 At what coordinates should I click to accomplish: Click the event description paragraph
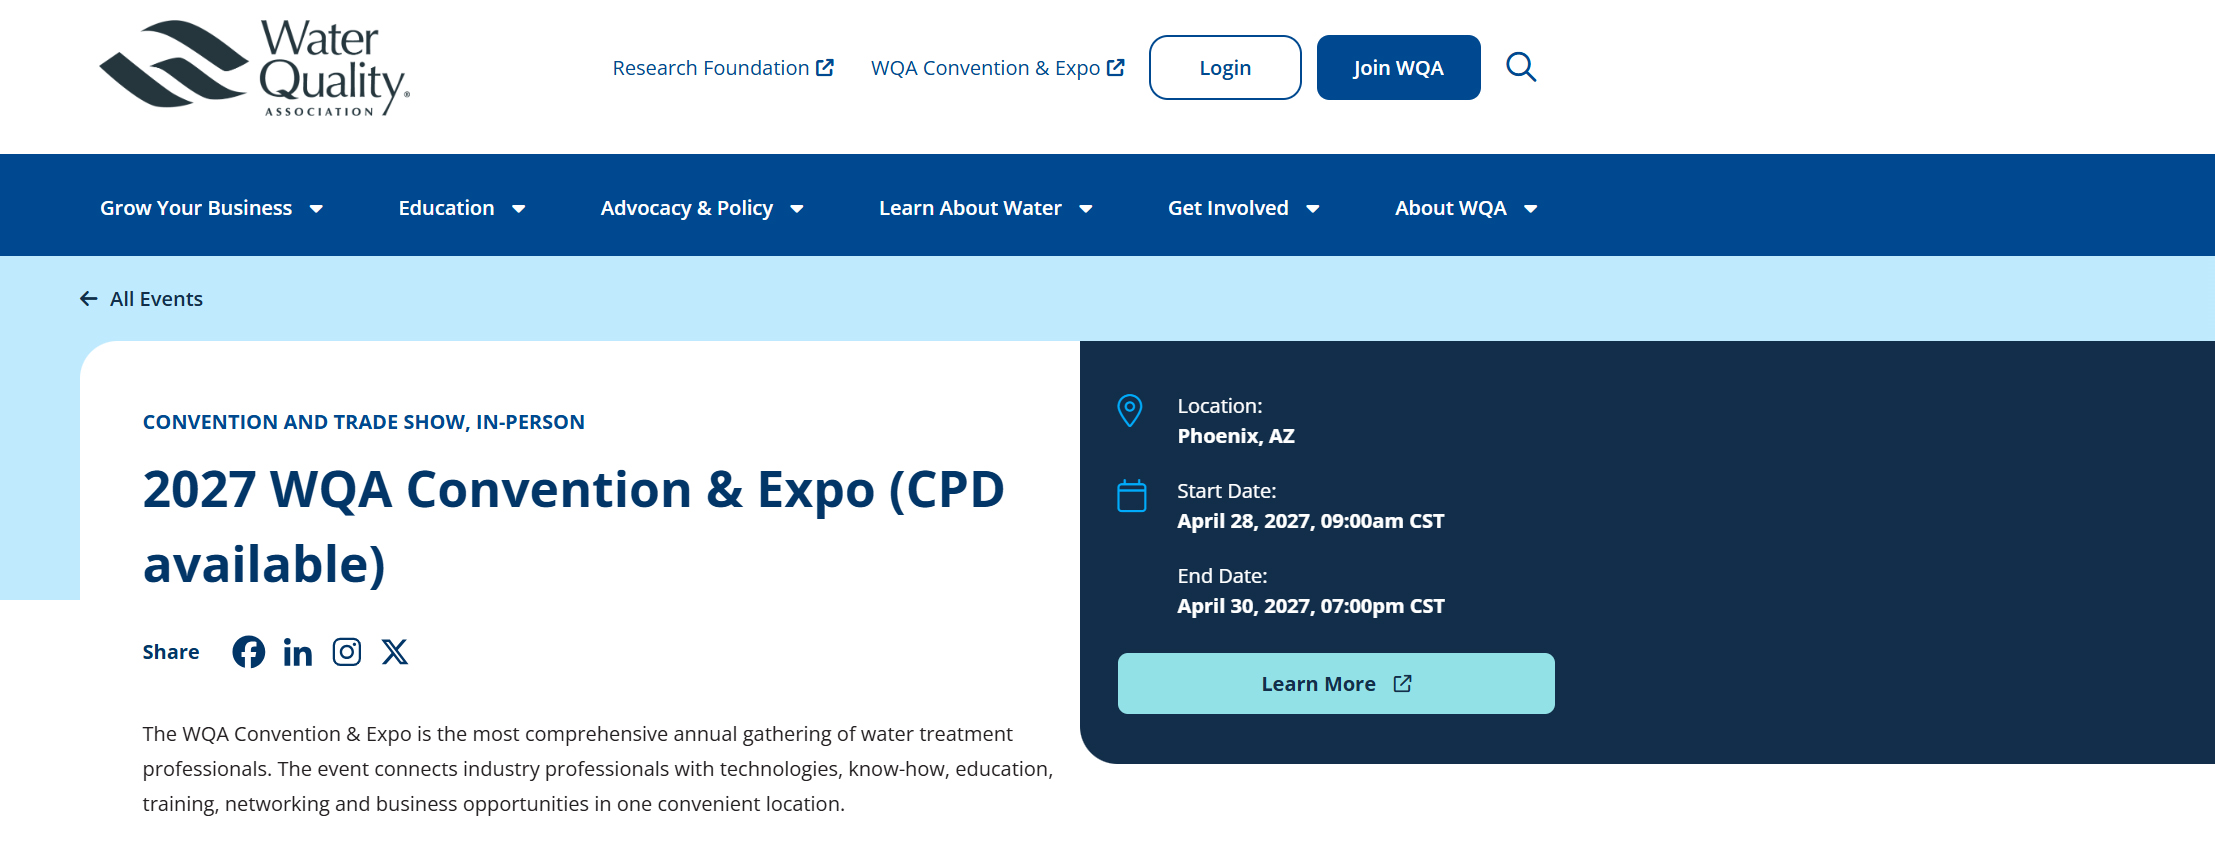pos(598,769)
